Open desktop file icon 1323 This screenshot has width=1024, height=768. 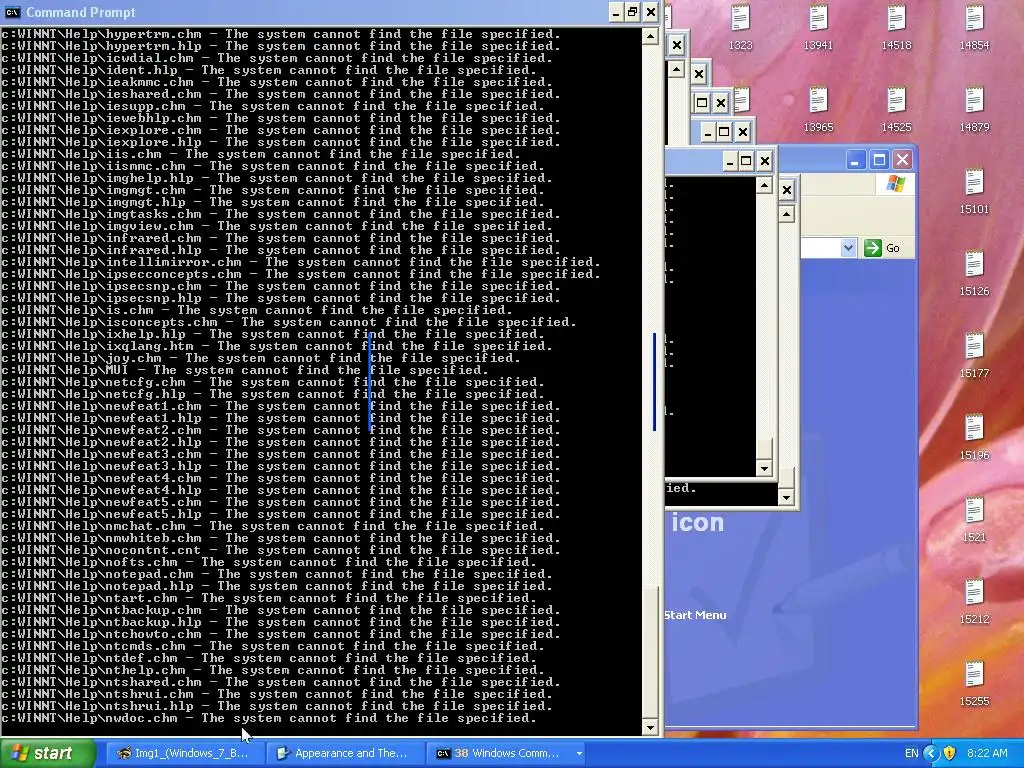point(741,27)
